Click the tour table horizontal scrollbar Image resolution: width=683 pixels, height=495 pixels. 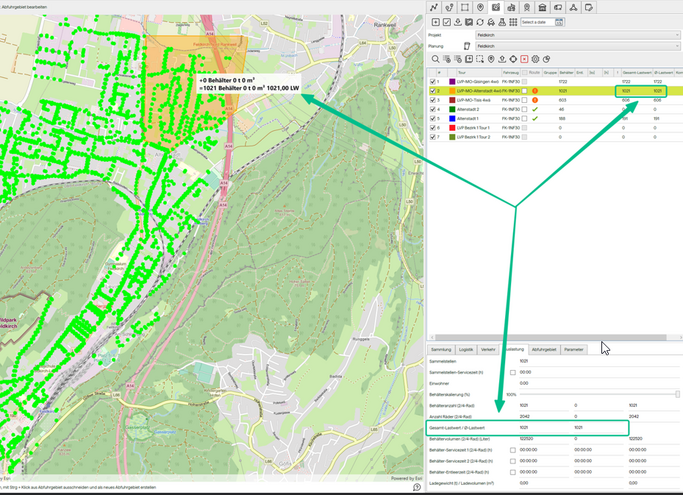coord(551,337)
